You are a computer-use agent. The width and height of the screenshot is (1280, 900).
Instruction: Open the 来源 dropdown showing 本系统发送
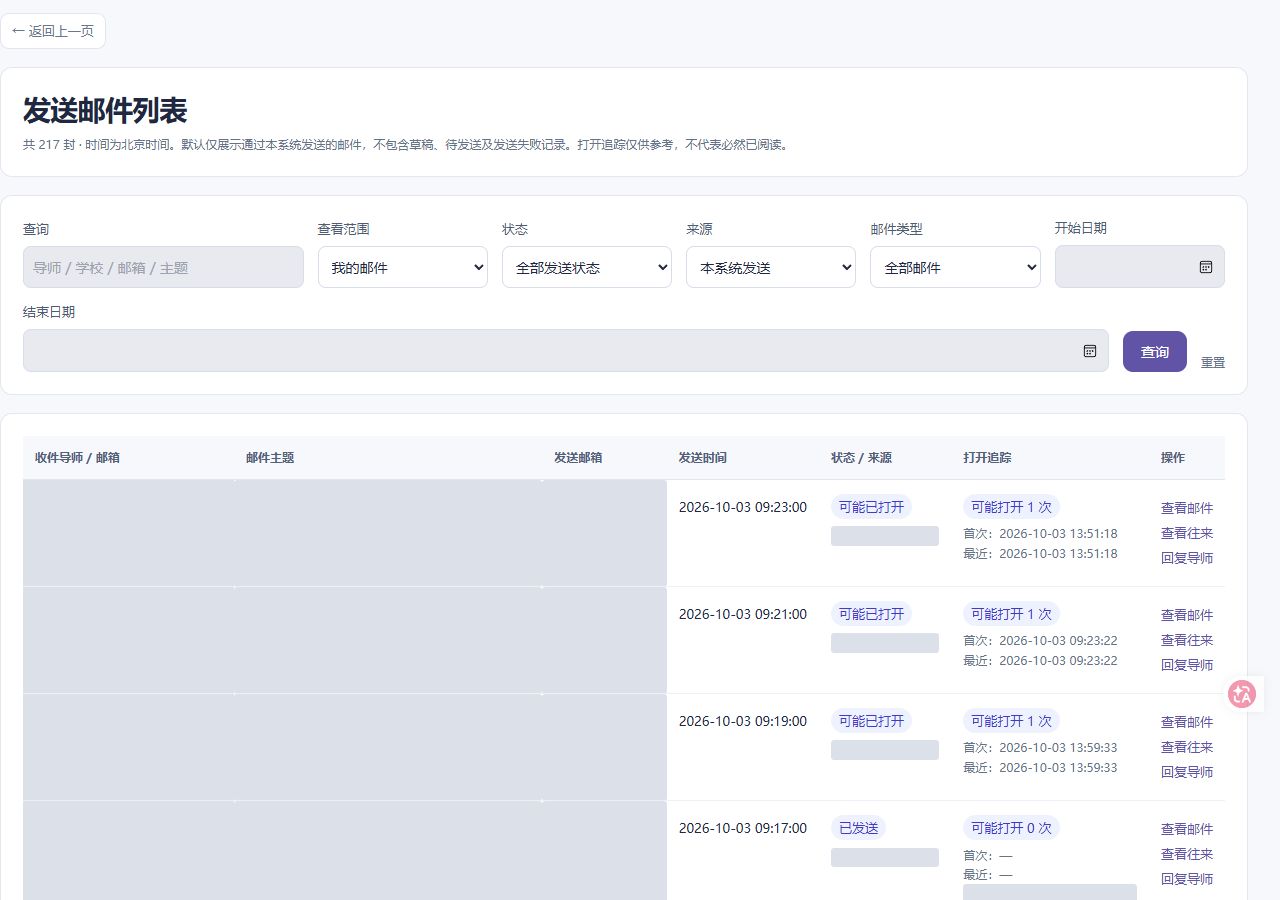[771, 267]
